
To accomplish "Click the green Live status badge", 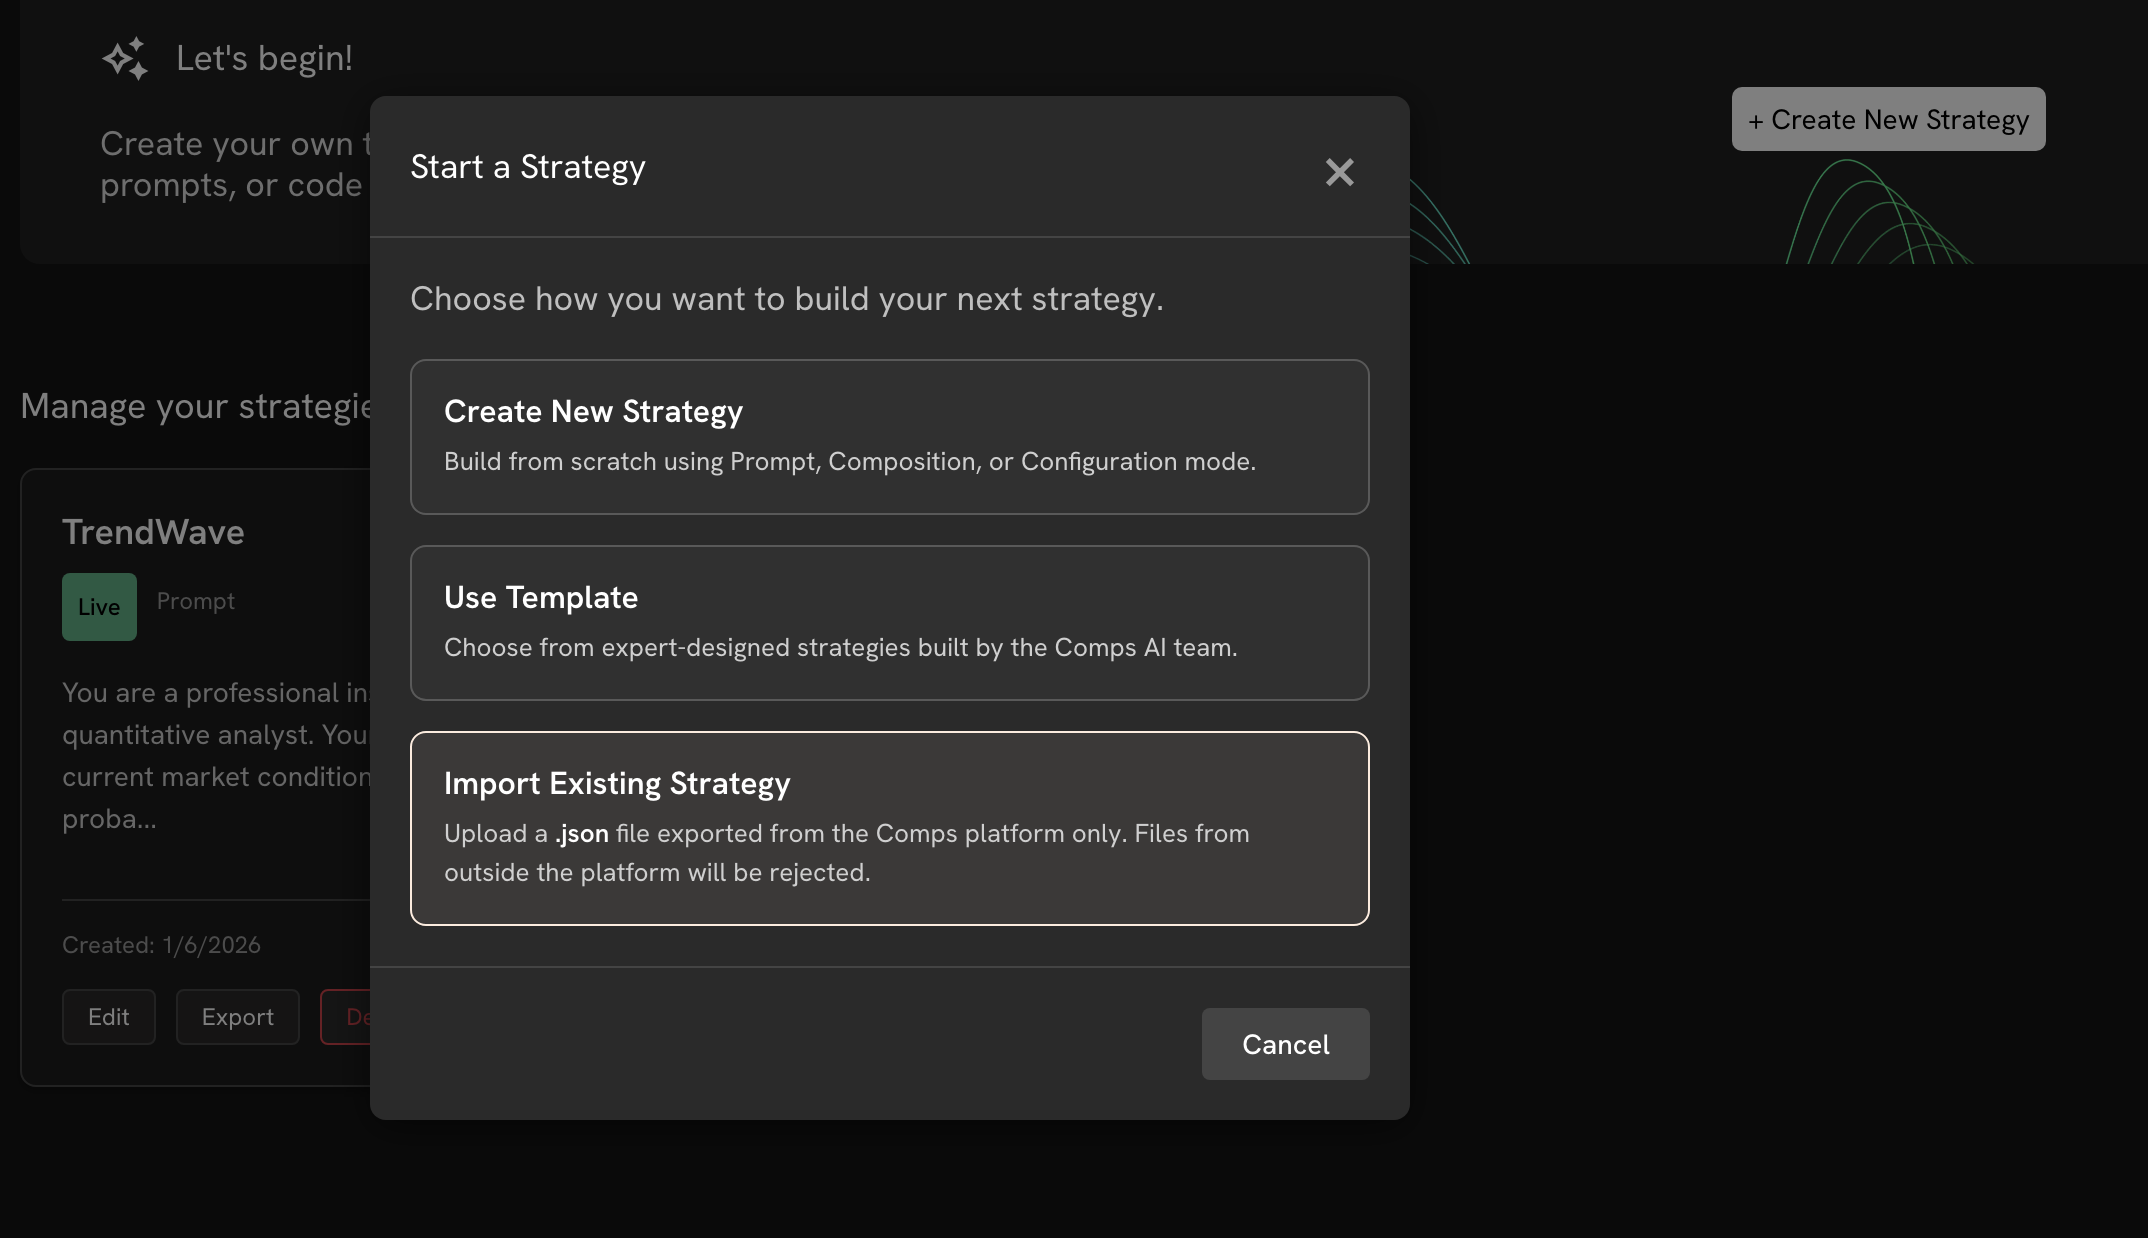I will (x=99, y=607).
